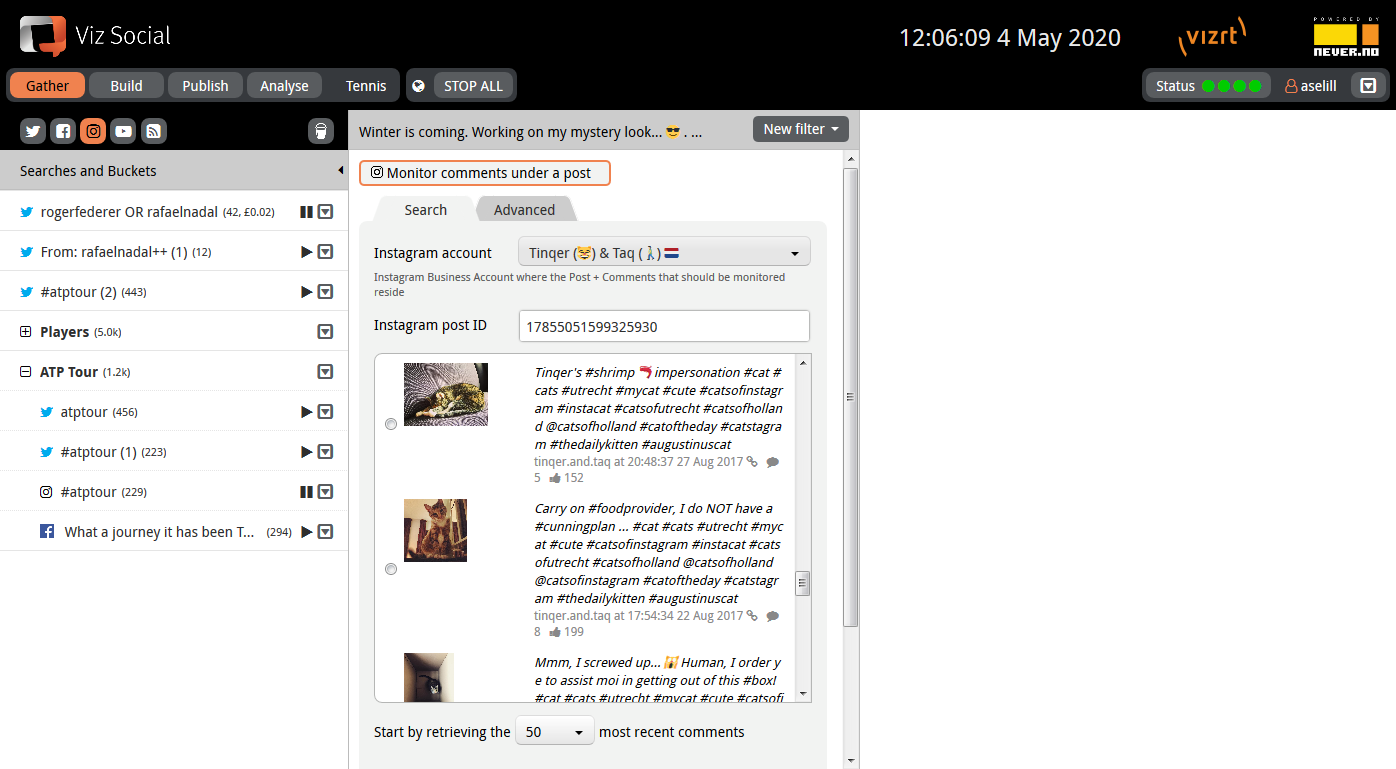Pause the Instagram #atptour (229) search

[x=307, y=492]
